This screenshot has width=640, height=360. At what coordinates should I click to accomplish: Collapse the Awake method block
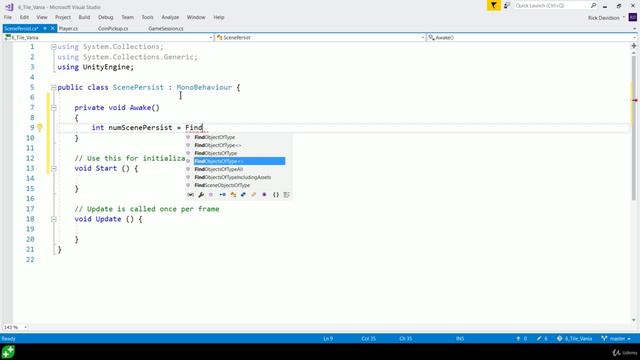53,108
